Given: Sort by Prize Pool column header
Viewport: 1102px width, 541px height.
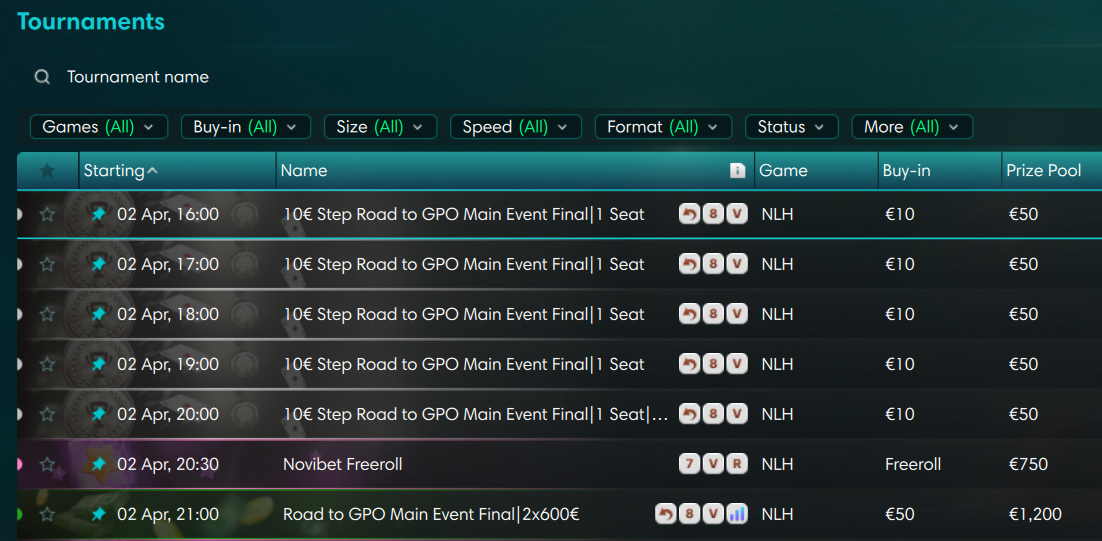Looking at the screenshot, I should [x=1043, y=171].
